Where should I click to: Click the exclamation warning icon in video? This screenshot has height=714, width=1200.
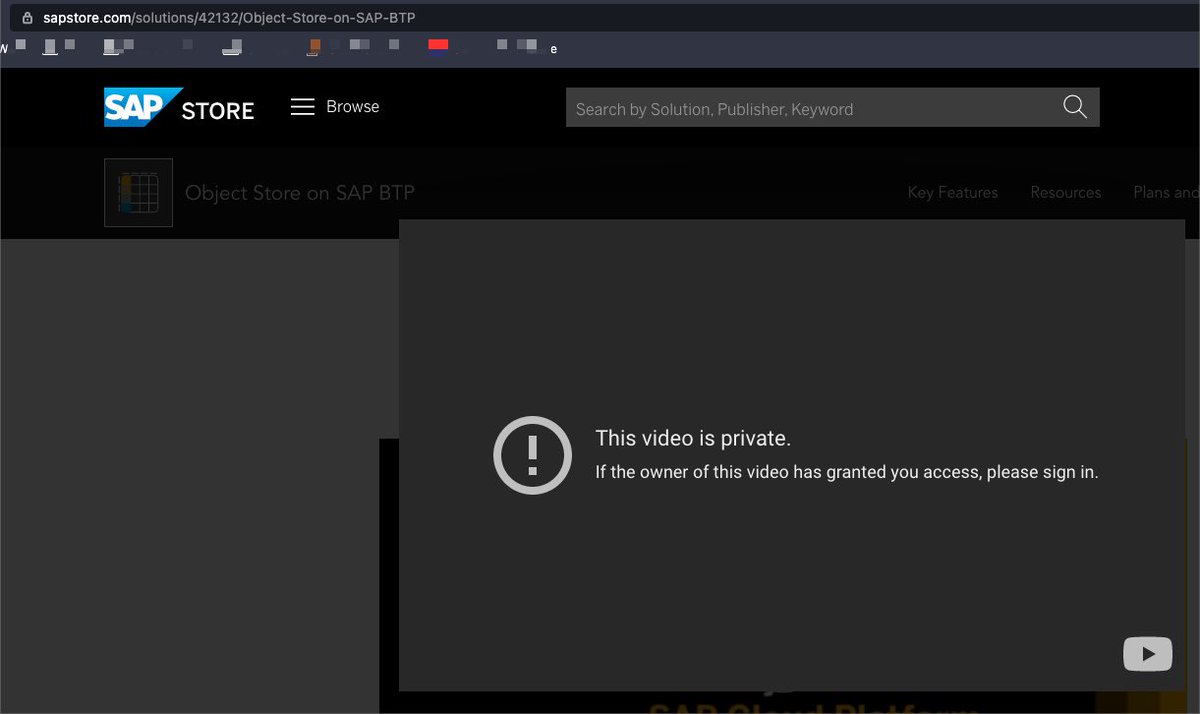point(532,455)
